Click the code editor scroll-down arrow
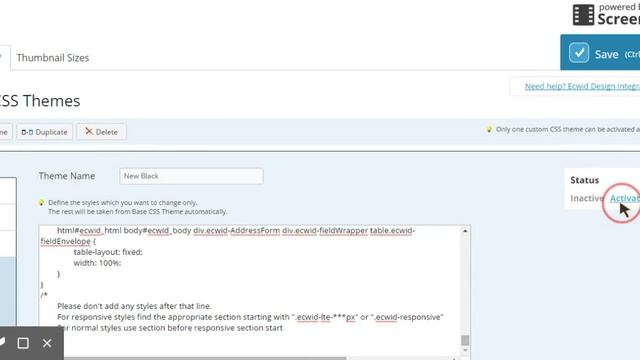This screenshot has height=360, width=640. (465, 350)
